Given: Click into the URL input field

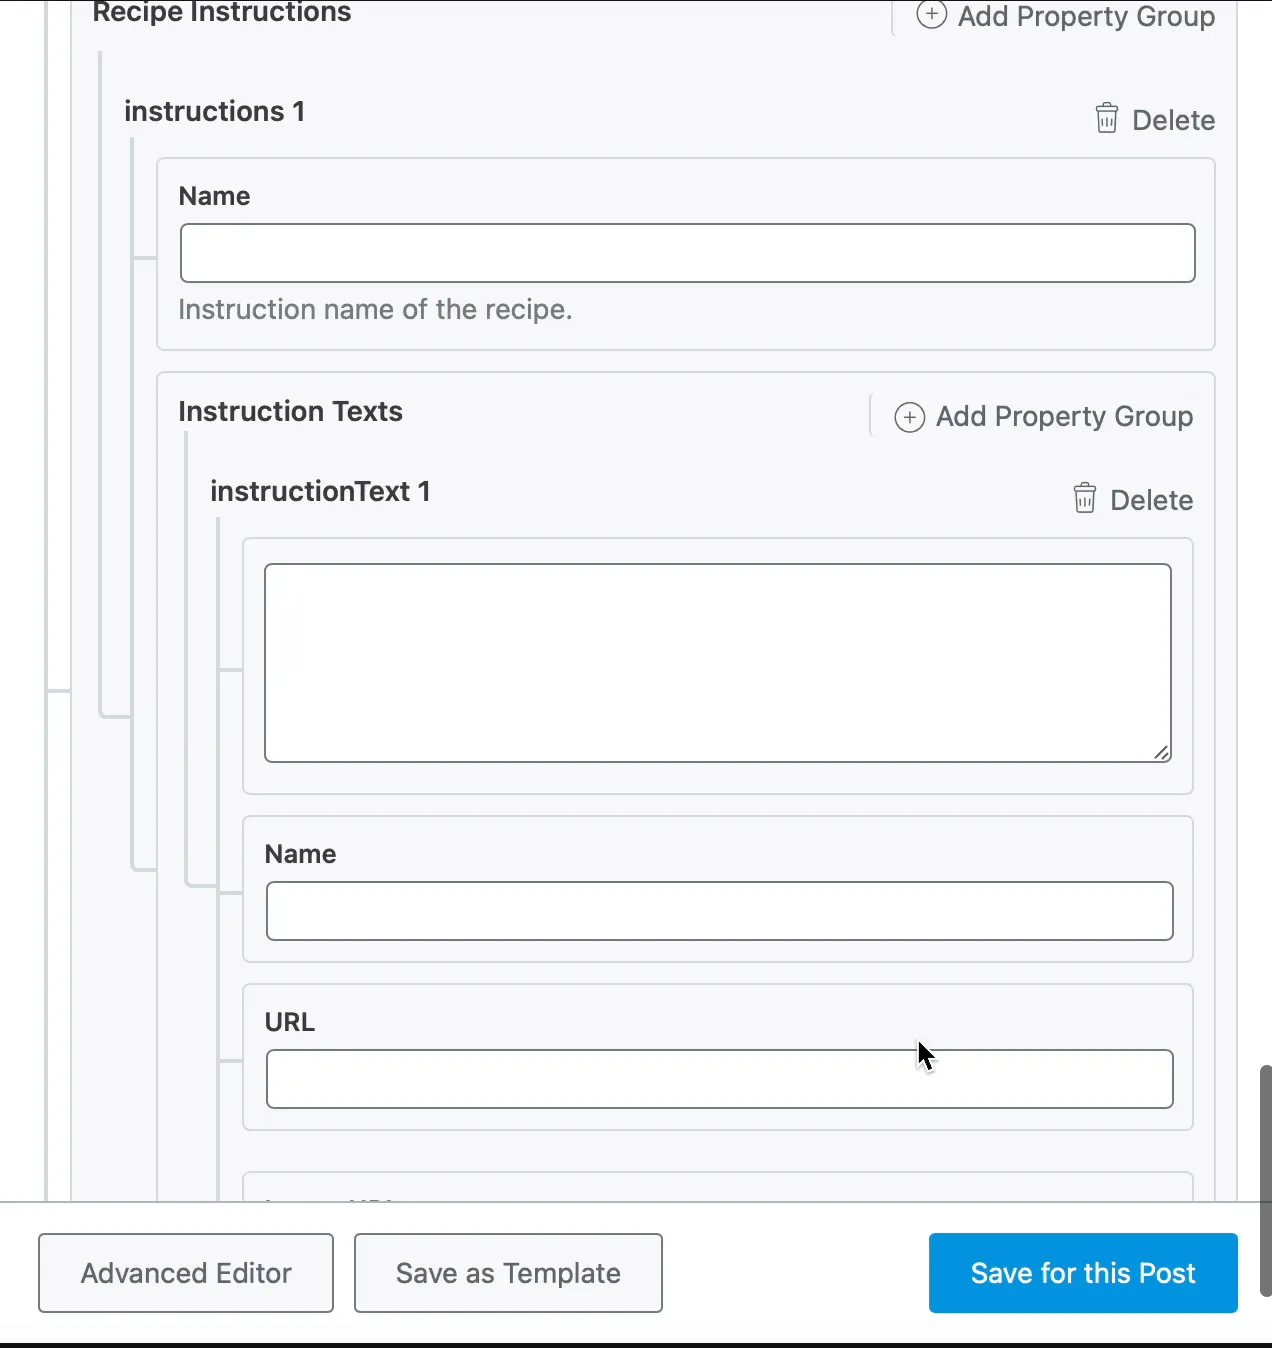Looking at the screenshot, I should tap(719, 1079).
